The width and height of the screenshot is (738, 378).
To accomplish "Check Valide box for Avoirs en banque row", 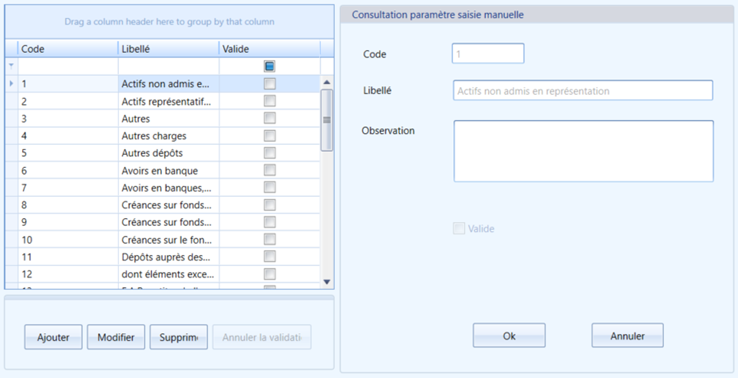I will [x=270, y=170].
